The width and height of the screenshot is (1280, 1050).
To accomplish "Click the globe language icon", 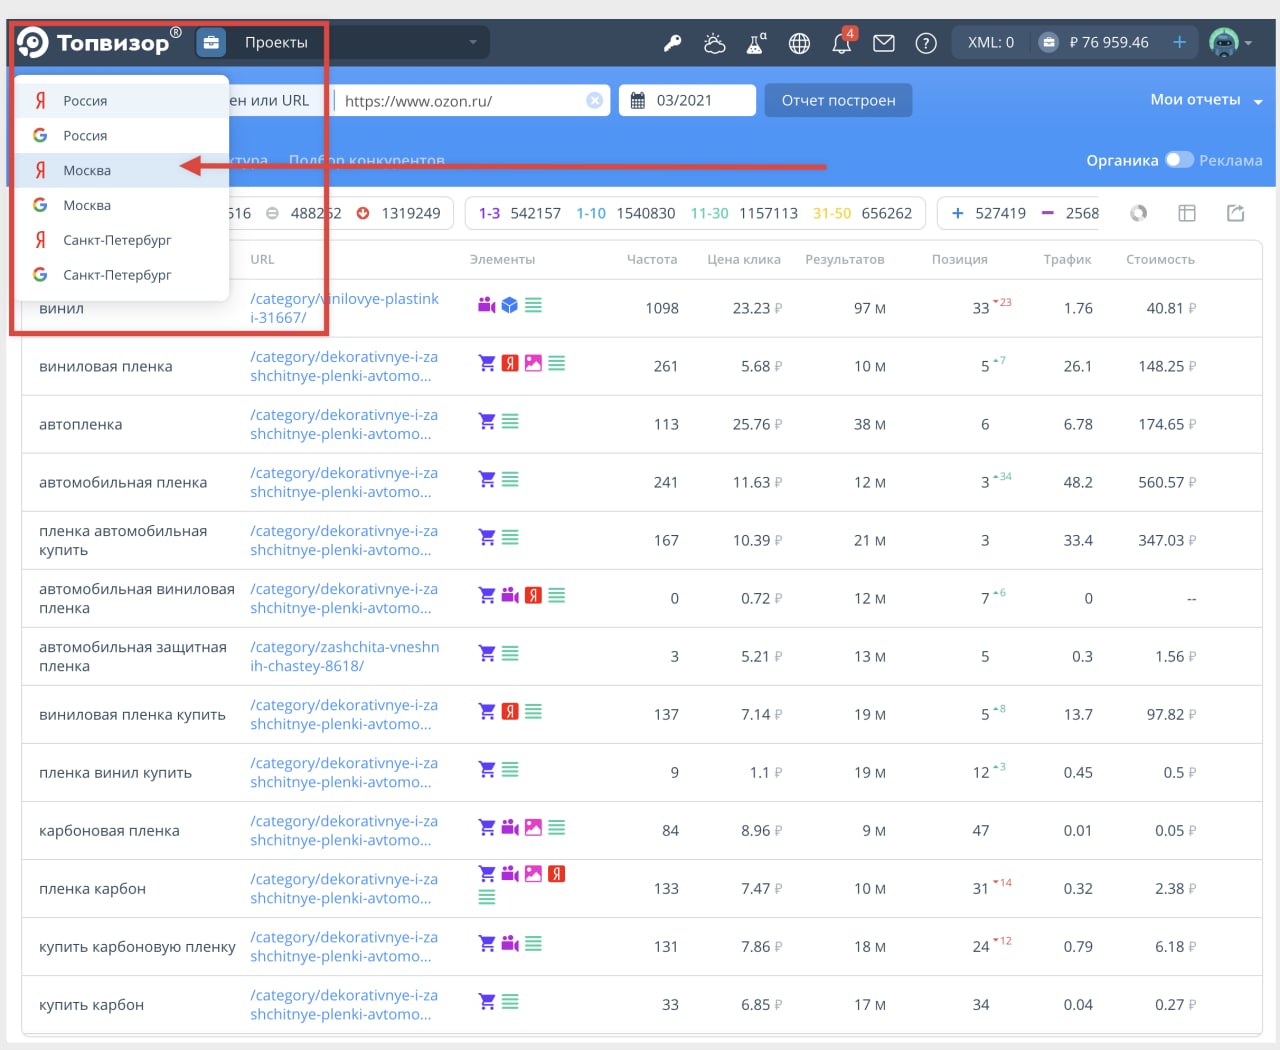I will point(799,43).
